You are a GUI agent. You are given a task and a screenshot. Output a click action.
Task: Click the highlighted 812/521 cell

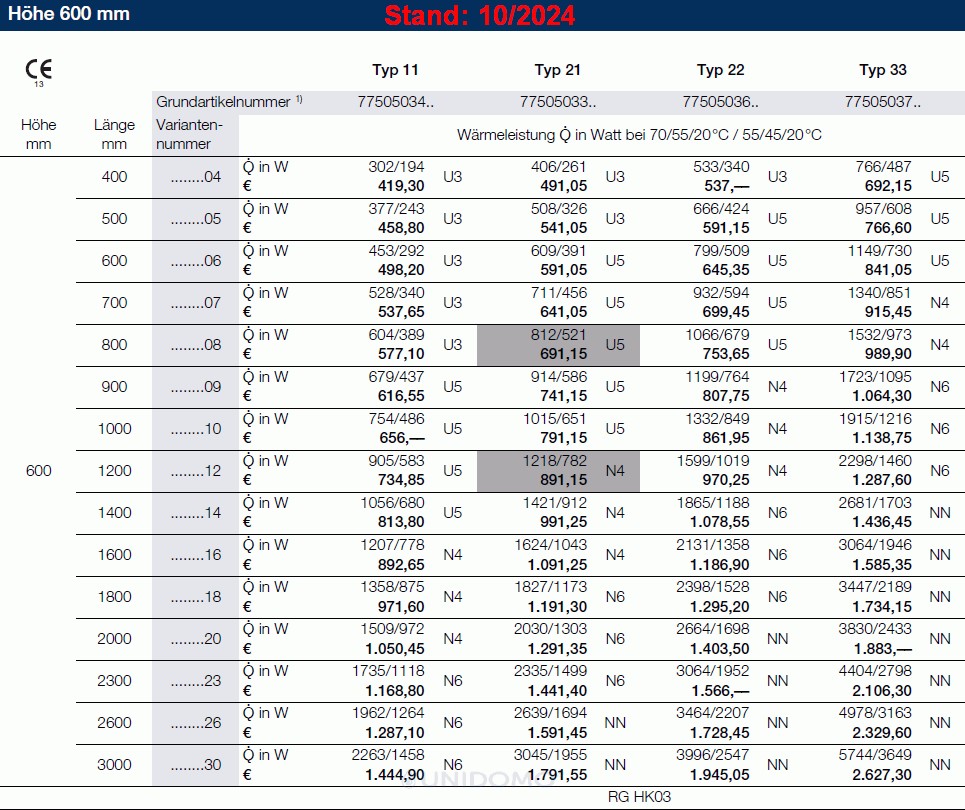pos(558,345)
